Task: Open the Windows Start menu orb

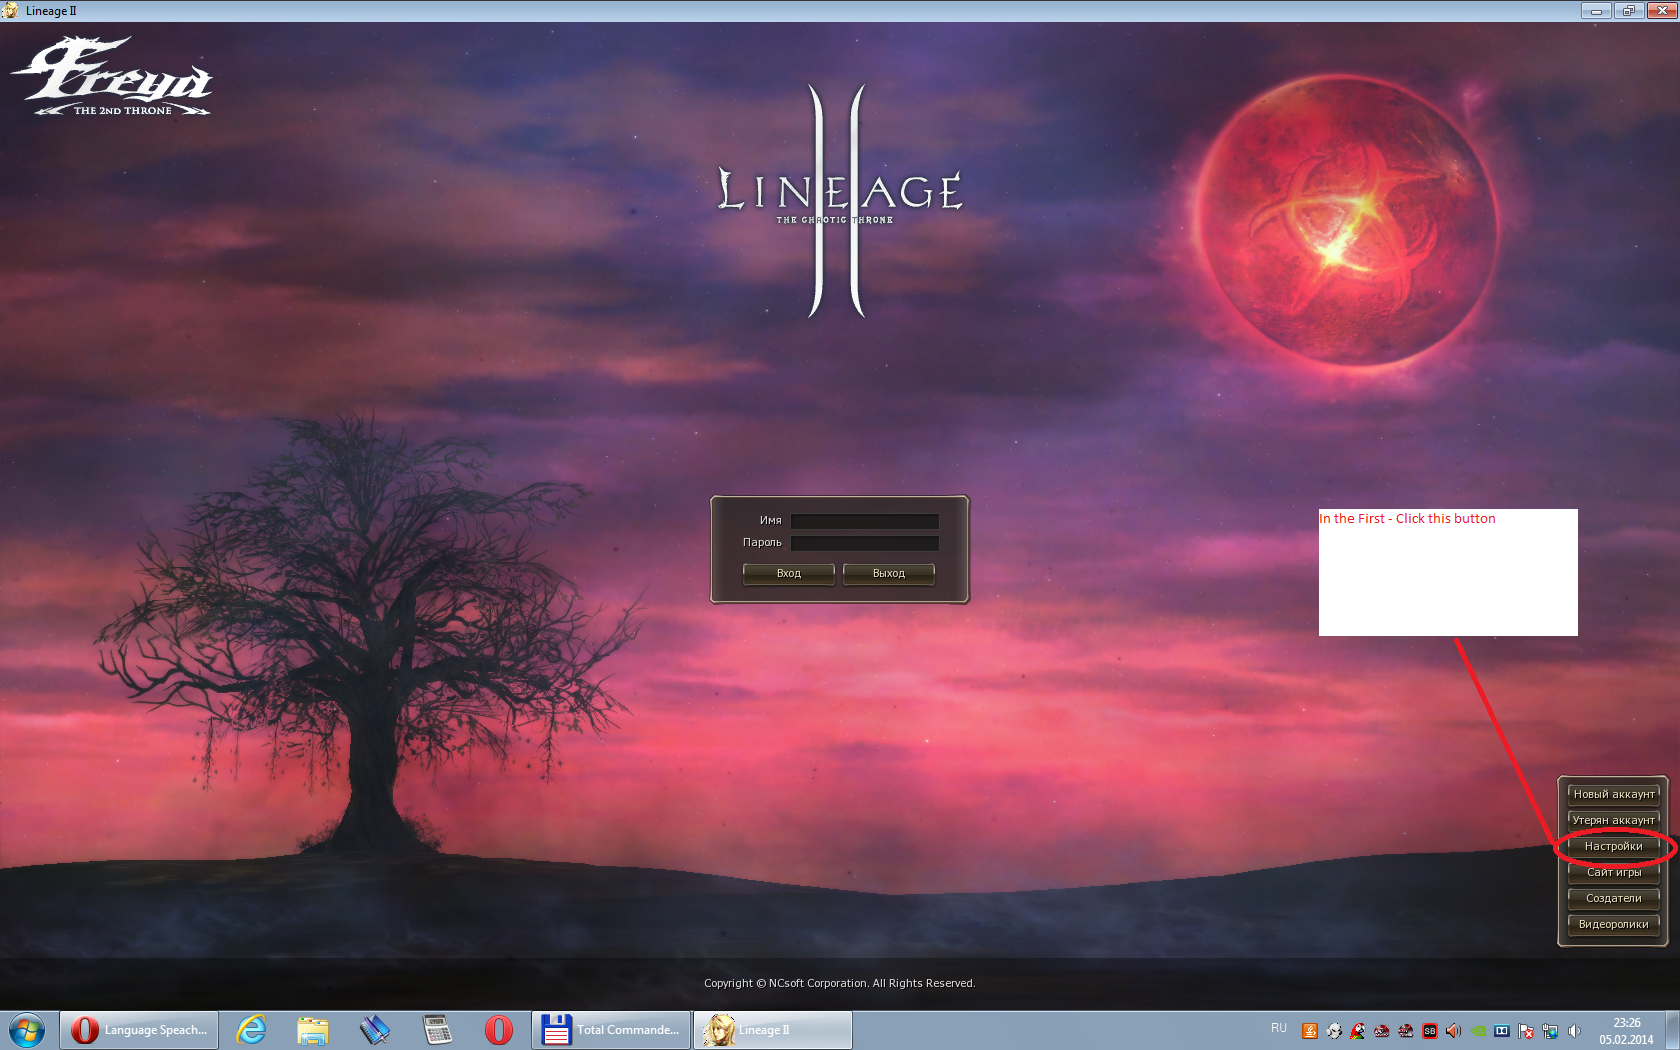Action: pos(27,1030)
